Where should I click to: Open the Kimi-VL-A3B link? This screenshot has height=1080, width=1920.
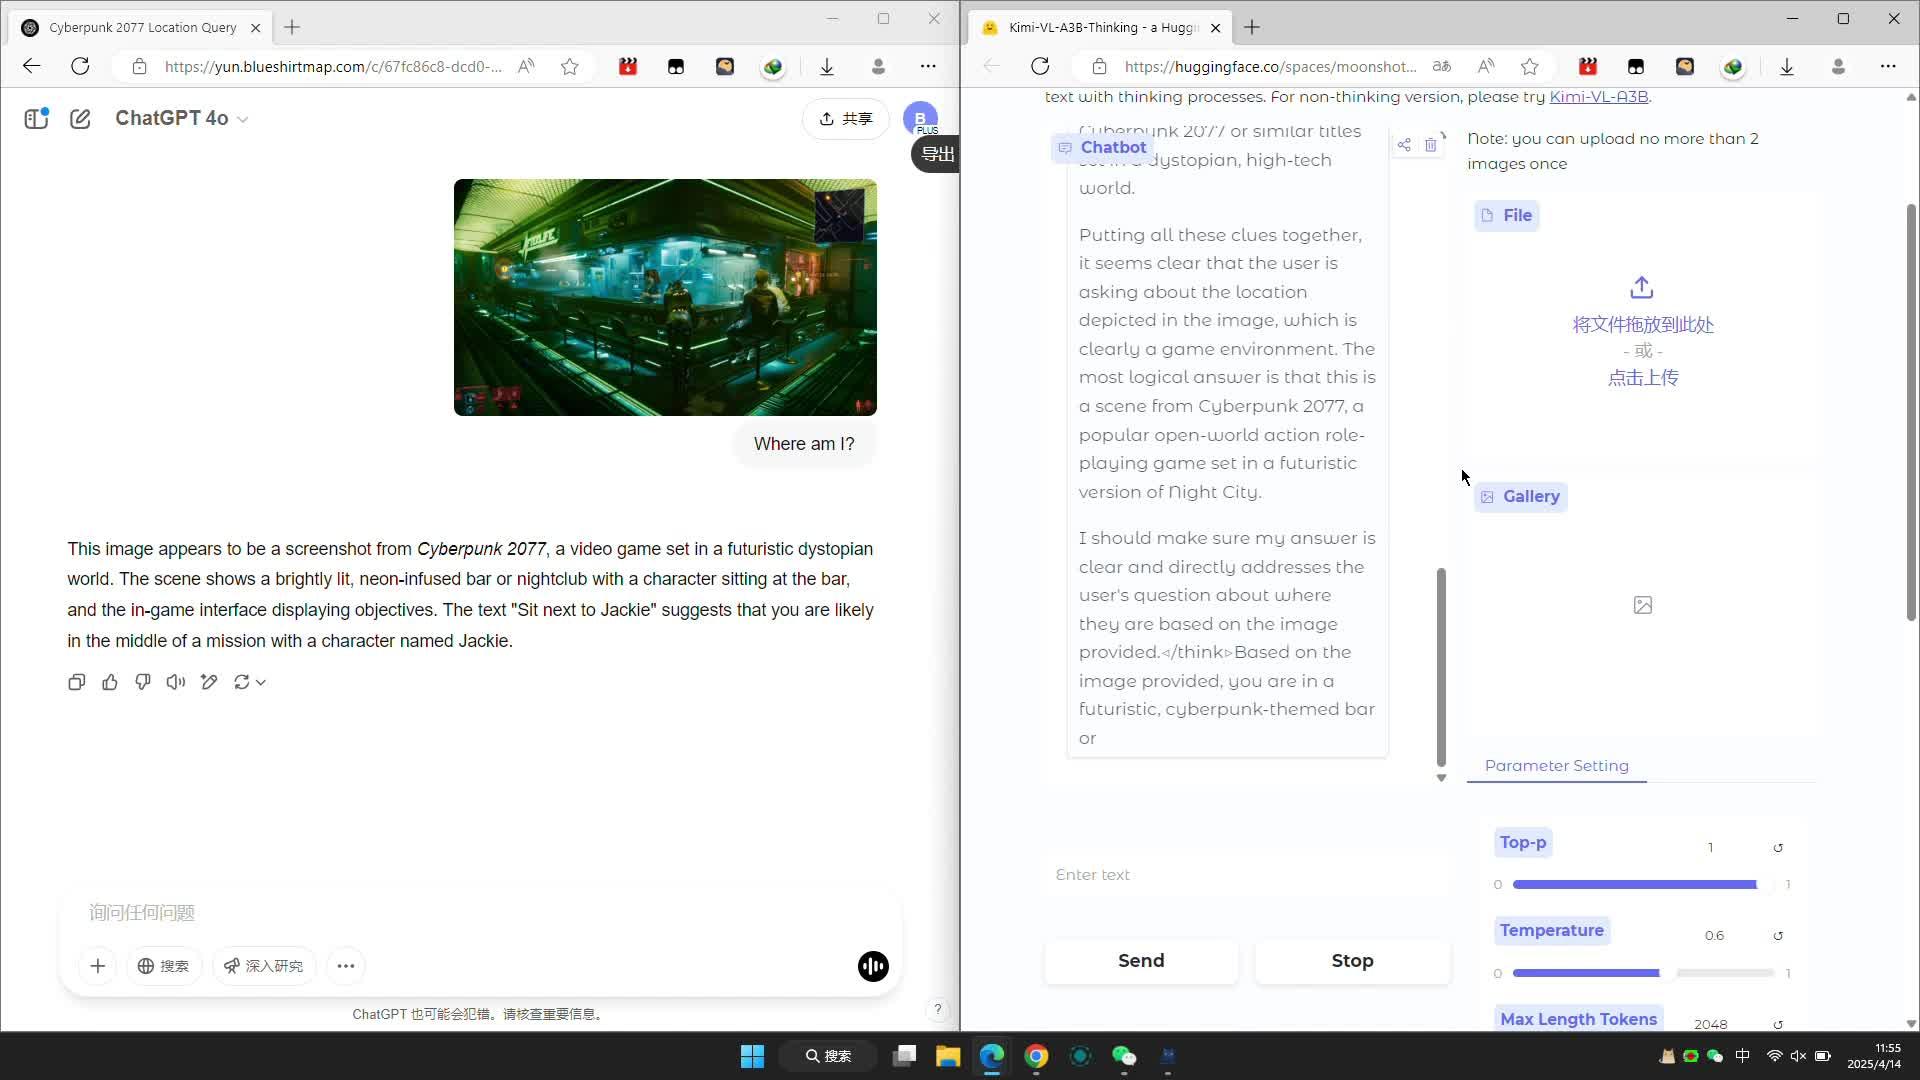[1598, 97]
